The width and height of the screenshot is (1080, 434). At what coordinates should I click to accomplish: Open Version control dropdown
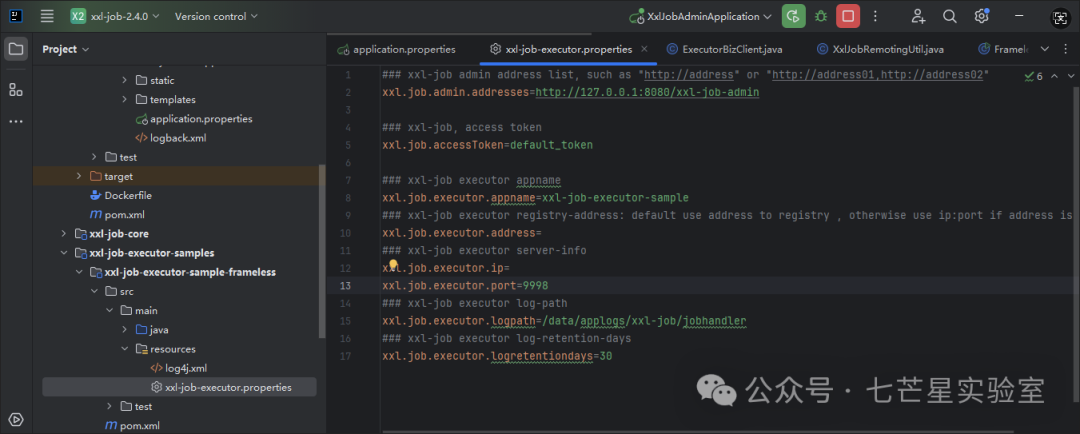tap(216, 16)
